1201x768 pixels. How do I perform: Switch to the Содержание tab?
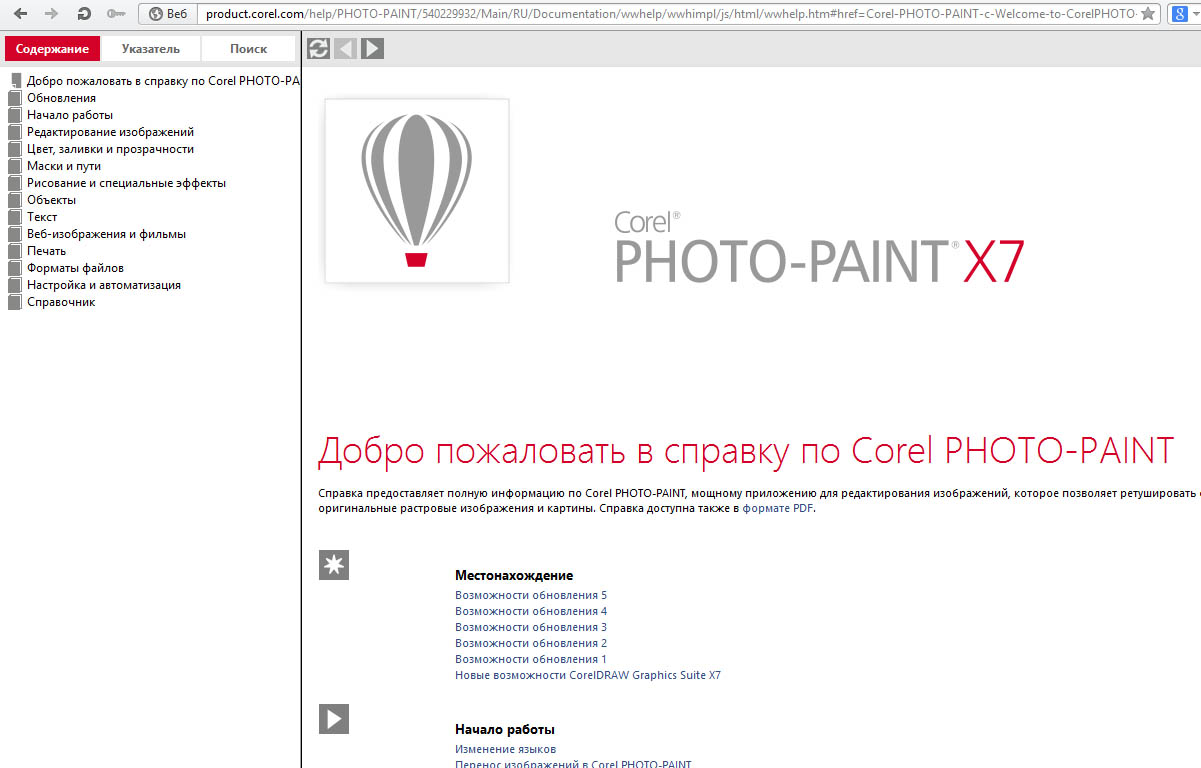click(52, 49)
